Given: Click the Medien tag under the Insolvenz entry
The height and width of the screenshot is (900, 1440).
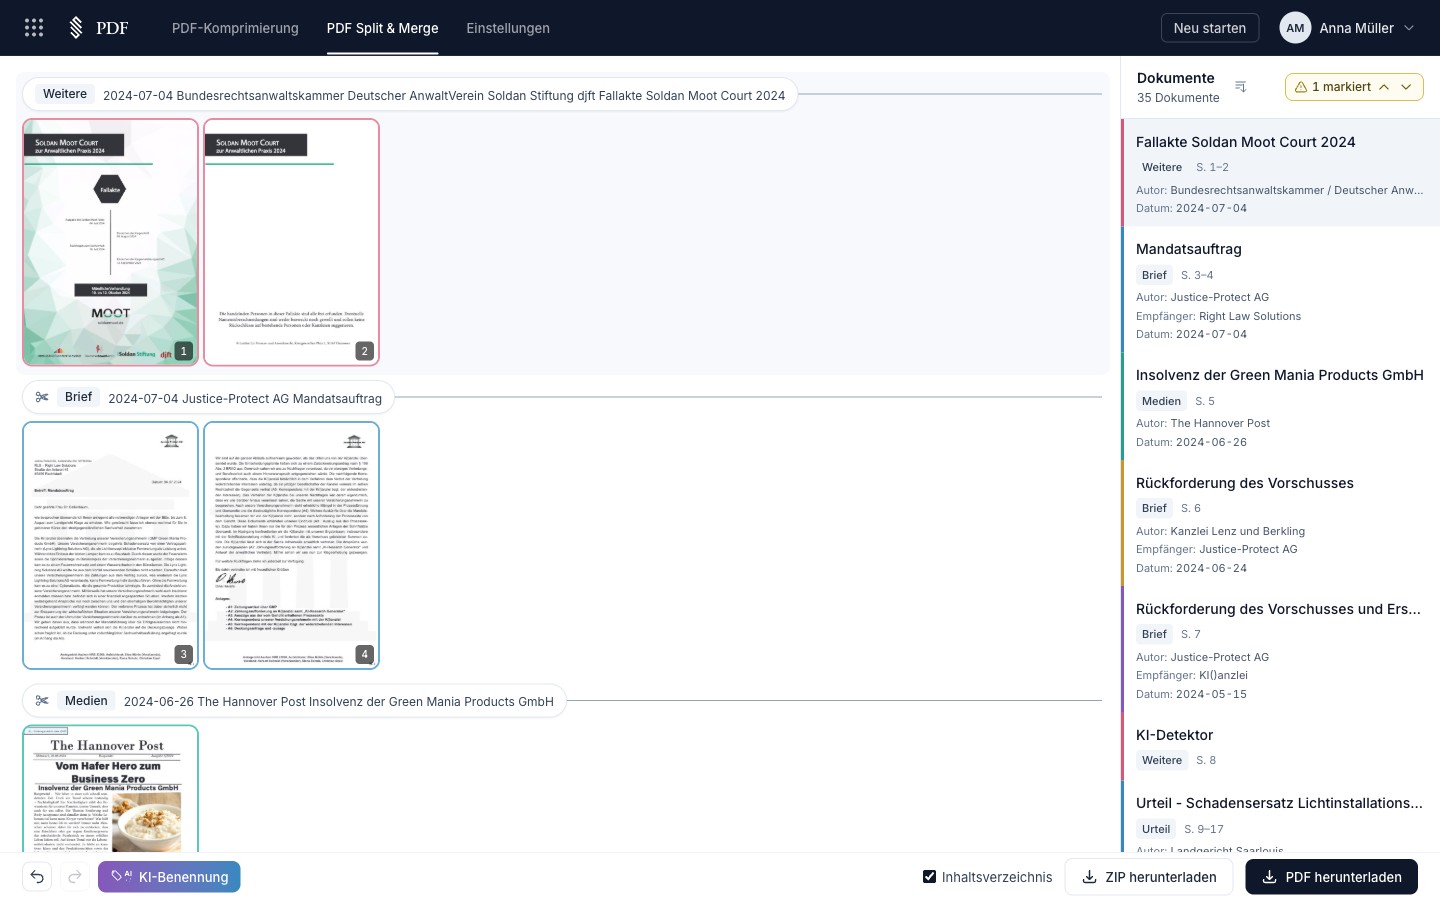Looking at the screenshot, I should (x=1162, y=401).
